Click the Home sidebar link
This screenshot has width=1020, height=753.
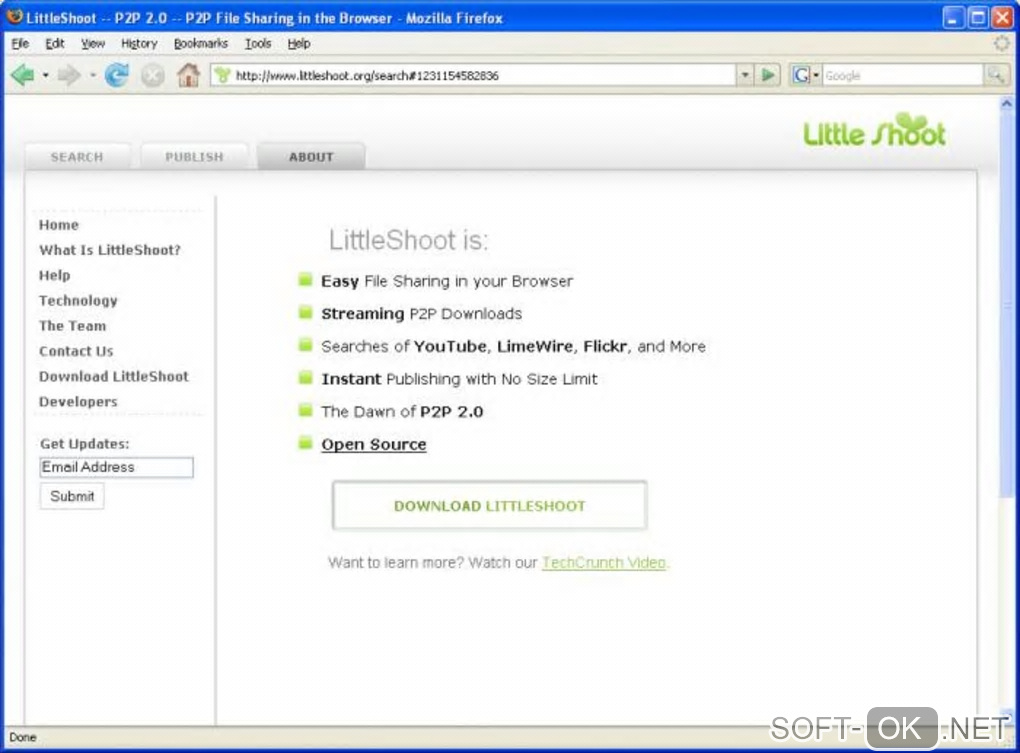[x=59, y=225]
